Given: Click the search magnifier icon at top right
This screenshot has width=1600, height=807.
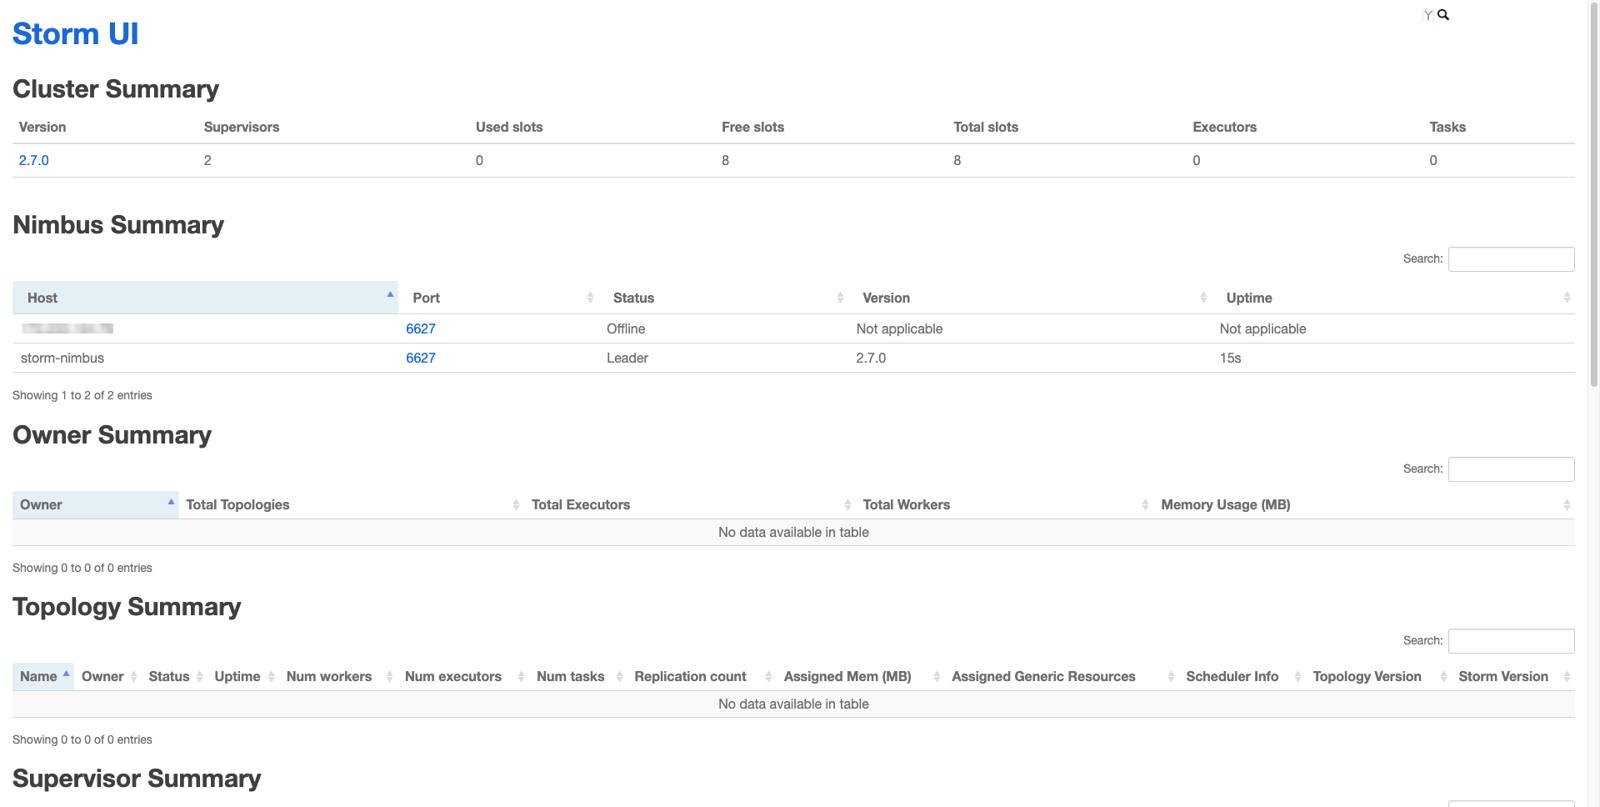Looking at the screenshot, I should (x=1443, y=15).
